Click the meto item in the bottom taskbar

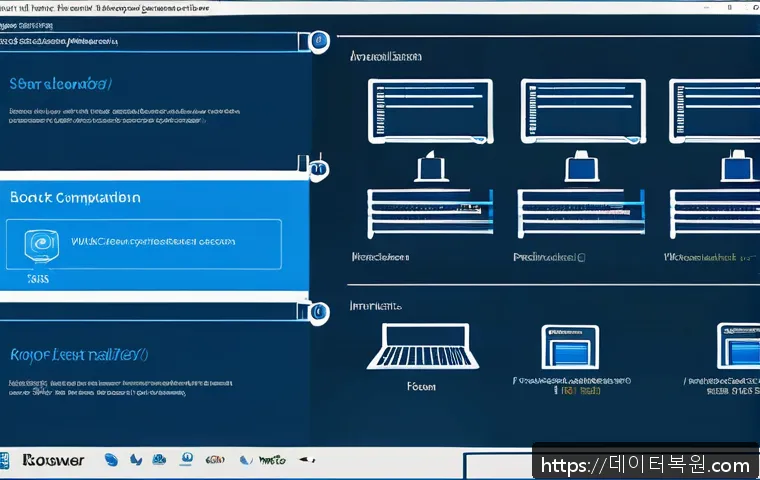pos(271,460)
